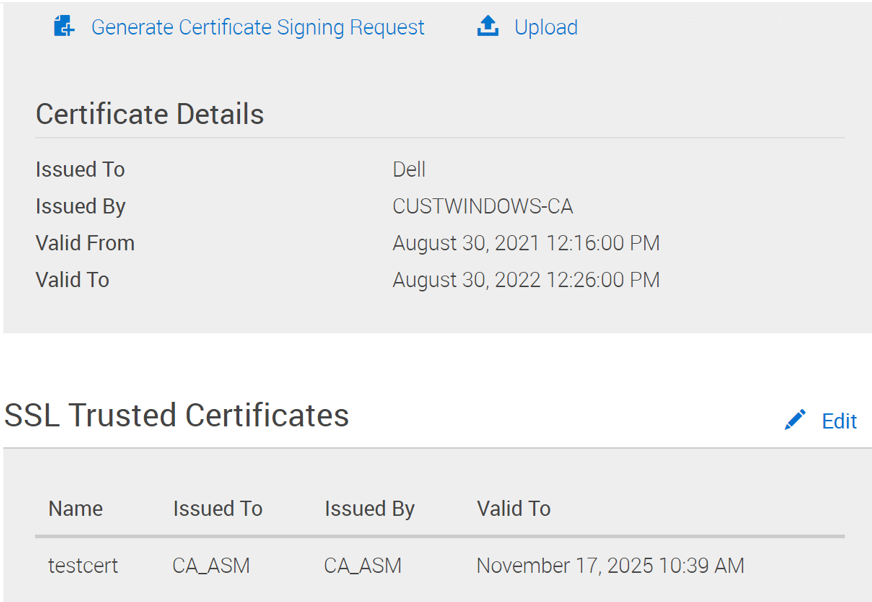The image size is (872, 602).
Task: Click the pencil icon next to Edit
Action: point(794,420)
